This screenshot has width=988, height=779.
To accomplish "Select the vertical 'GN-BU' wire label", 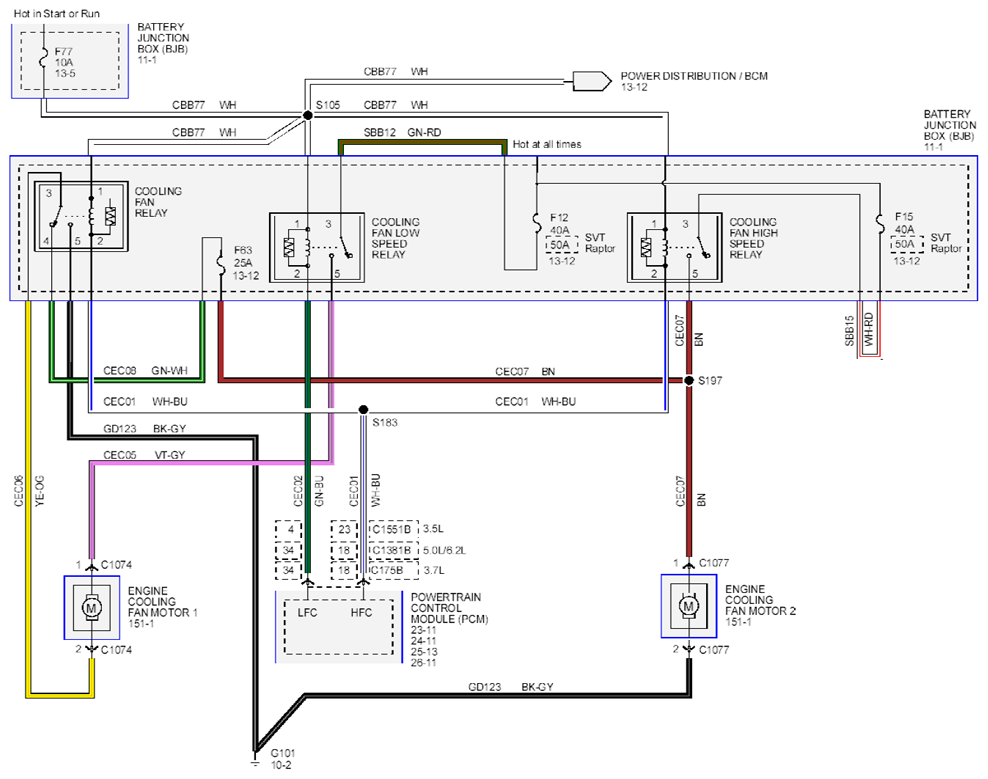I will point(319,491).
